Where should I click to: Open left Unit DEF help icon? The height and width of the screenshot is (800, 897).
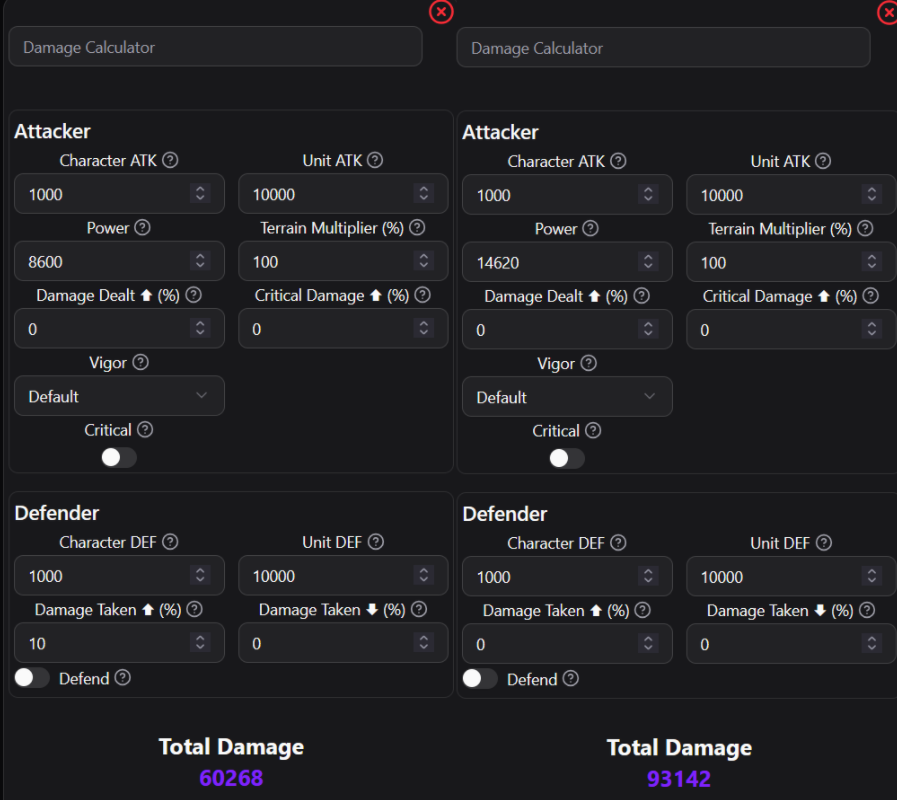click(375, 541)
